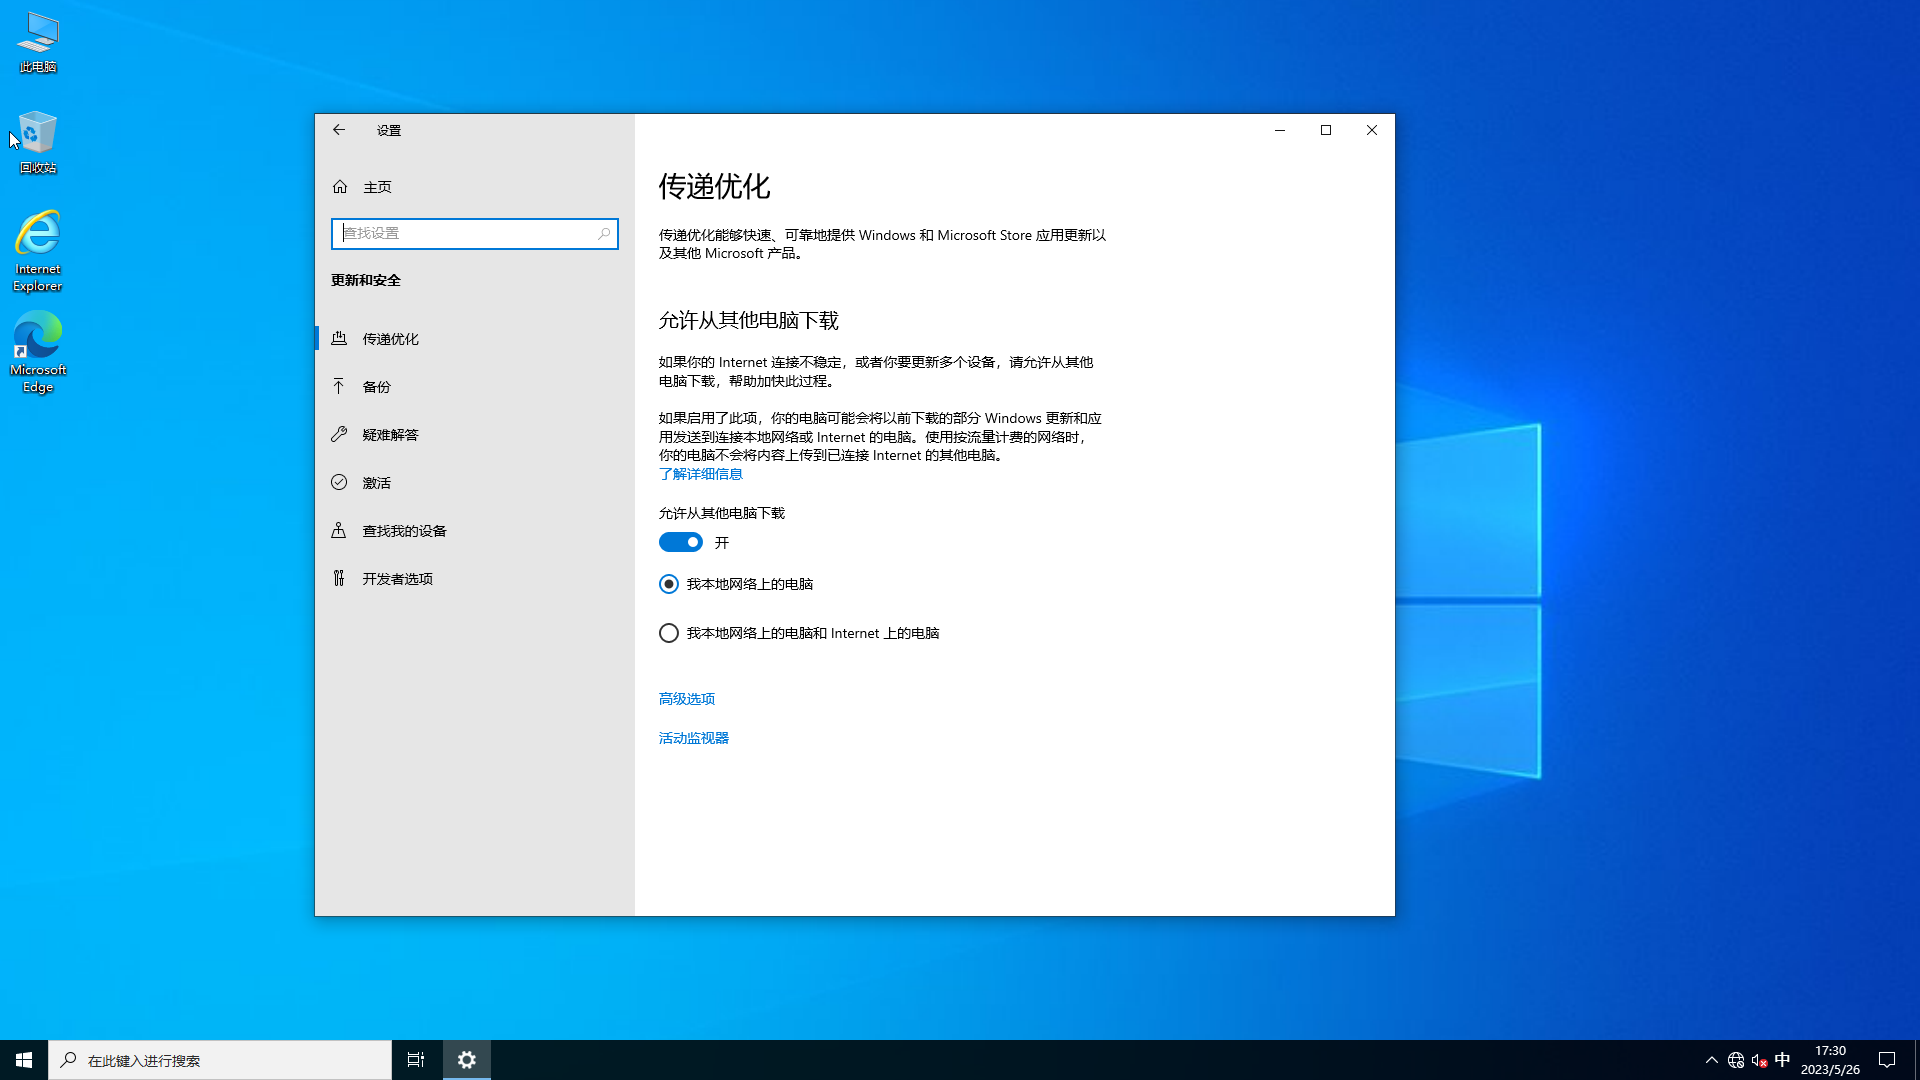1920x1080 pixels.
Task: Choose 我本地网络上的电脑和 Internet 上的电脑
Action: (668, 632)
